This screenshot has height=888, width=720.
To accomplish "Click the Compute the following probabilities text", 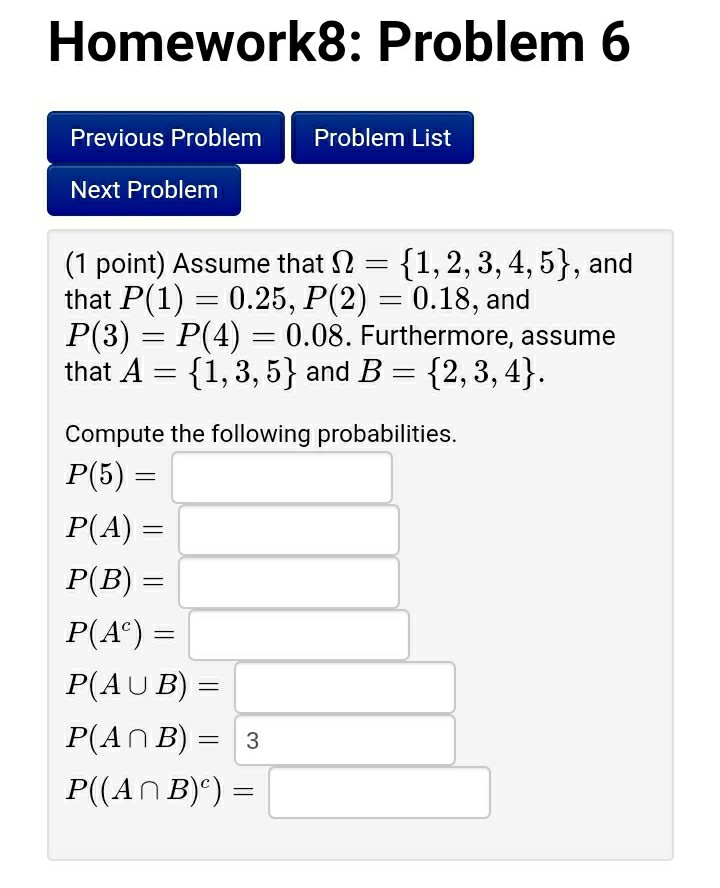I will tap(260, 434).
